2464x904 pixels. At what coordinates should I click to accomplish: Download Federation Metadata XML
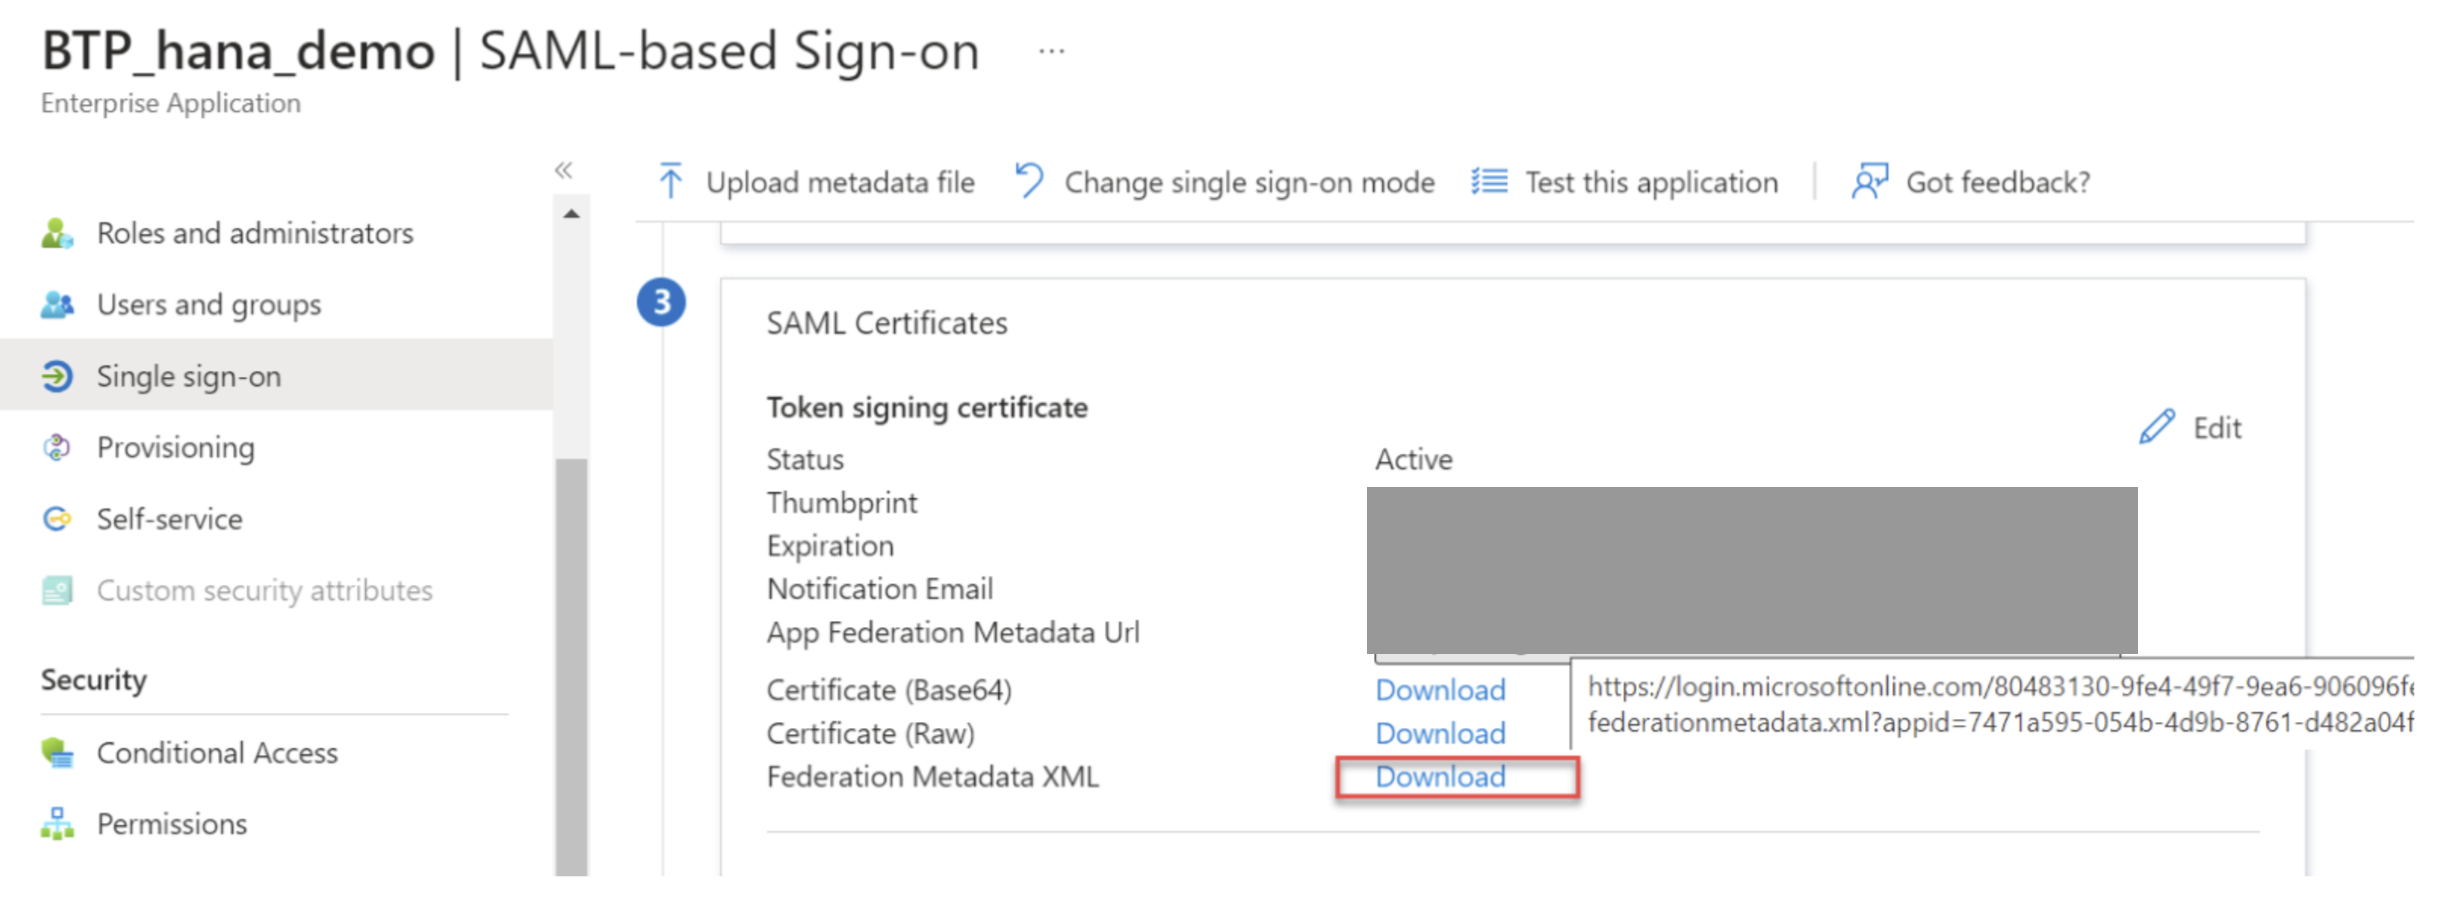[x=1440, y=777]
